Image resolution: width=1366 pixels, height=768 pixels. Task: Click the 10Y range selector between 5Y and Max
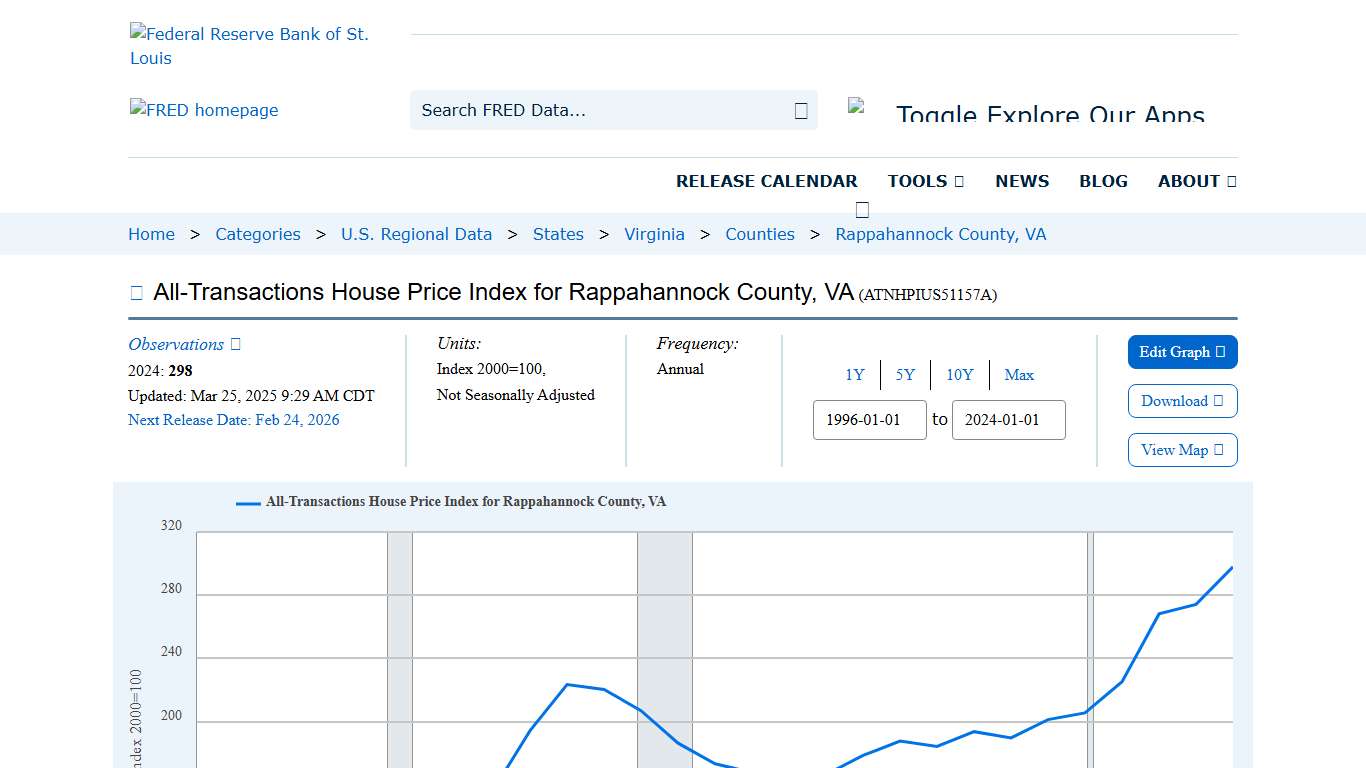959,375
